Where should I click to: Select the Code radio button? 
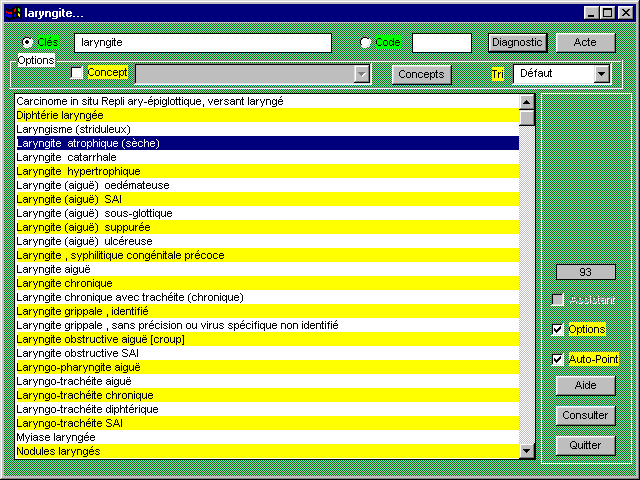(365, 42)
